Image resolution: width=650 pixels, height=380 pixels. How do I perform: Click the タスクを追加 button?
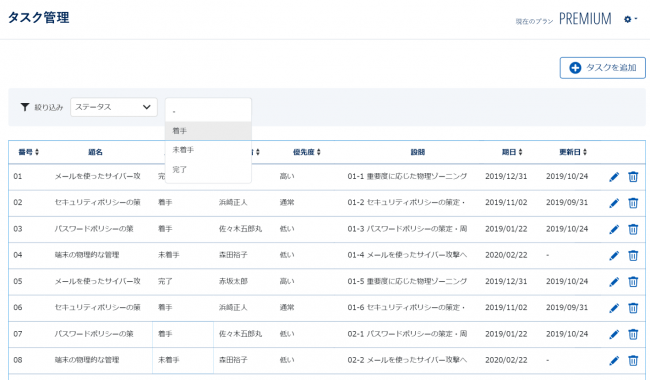tap(602, 68)
